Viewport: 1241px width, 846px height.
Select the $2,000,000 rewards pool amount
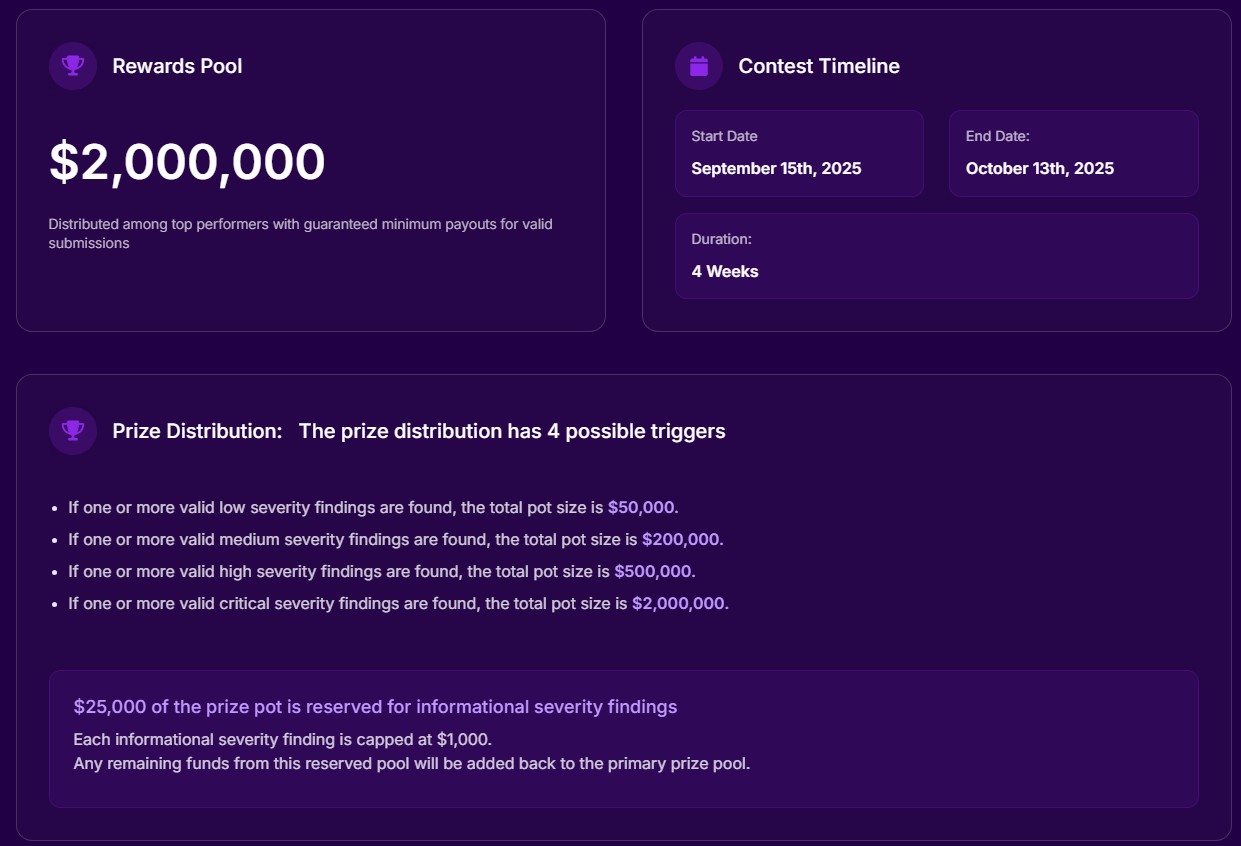(187, 162)
